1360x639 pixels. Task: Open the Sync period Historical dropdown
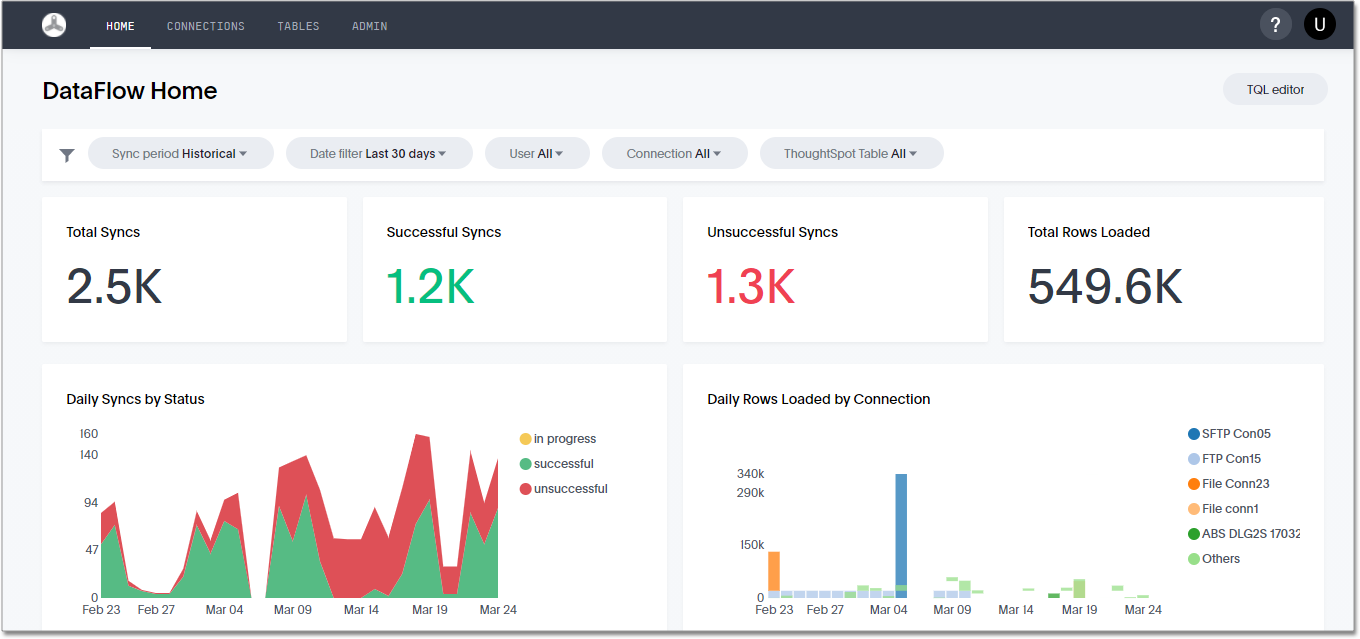pos(180,153)
